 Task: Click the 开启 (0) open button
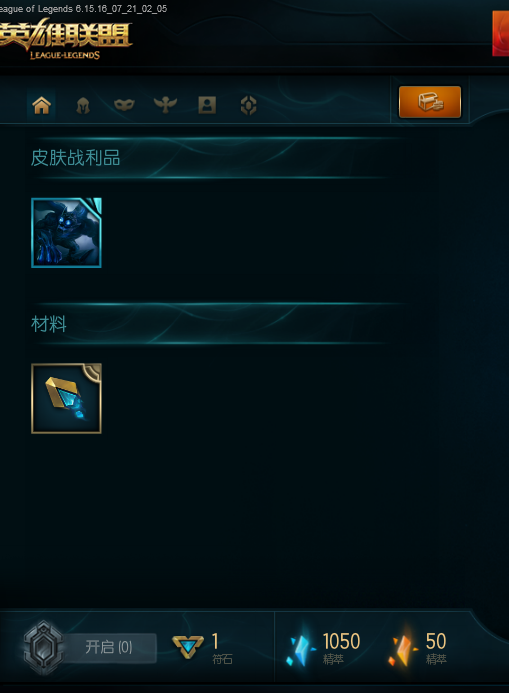click(x=109, y=648)
